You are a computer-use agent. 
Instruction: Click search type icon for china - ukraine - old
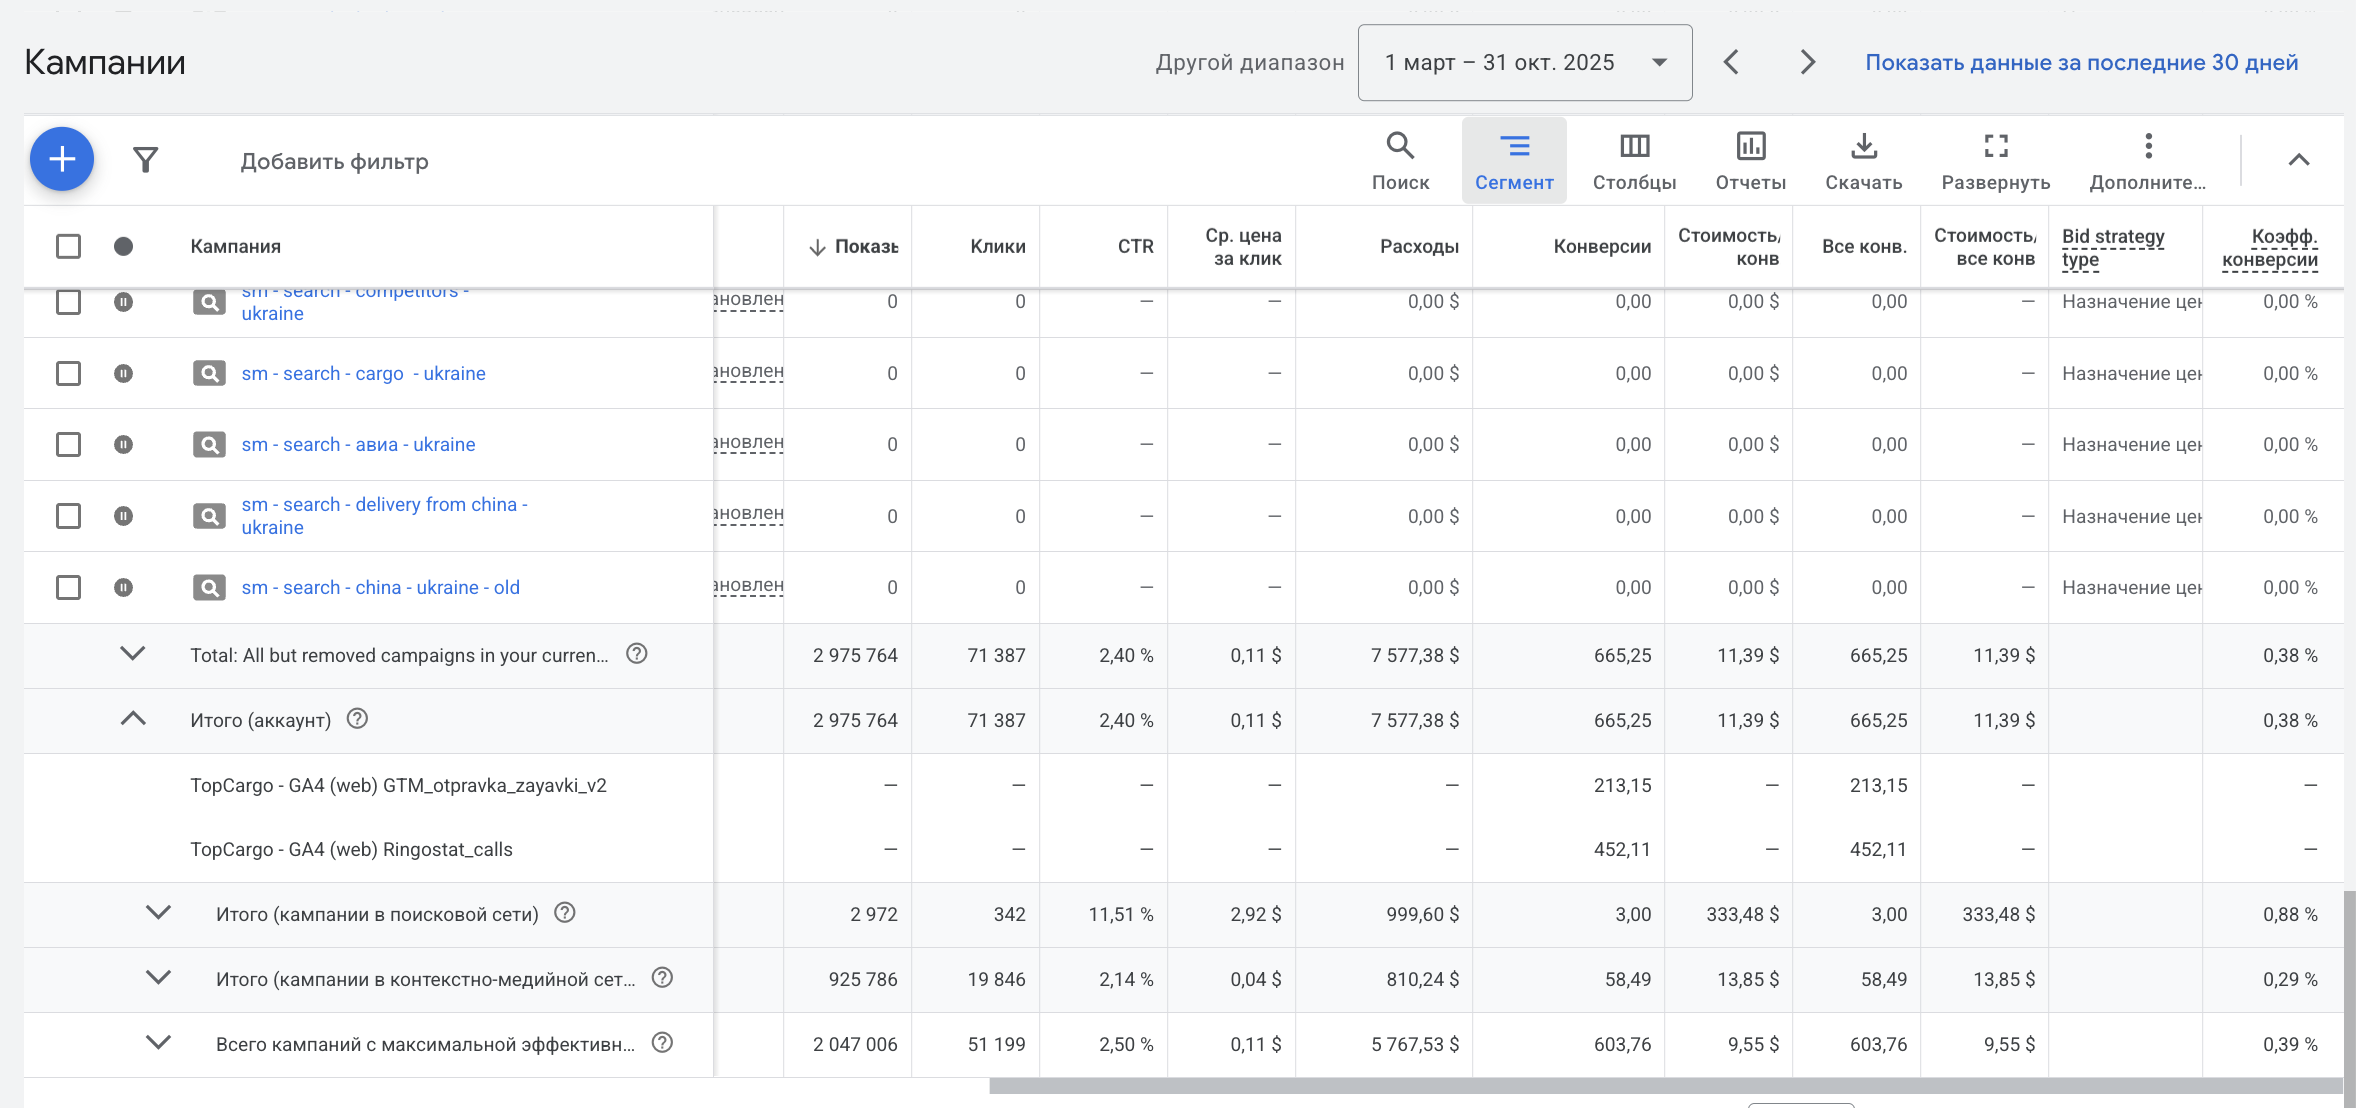coord(209,587)
